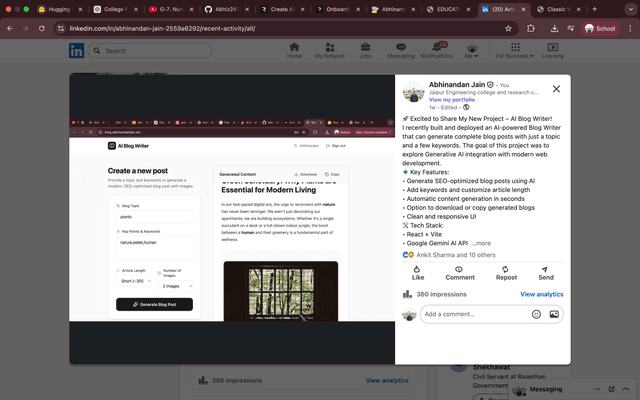This screenshot has height=400, width=640.
Task: Switch to the College tab
Action: click(115, 9)
